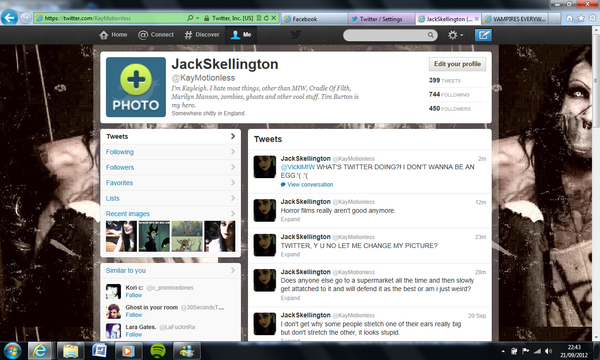Image resolution: width=600 pixels, height=360 pixels.
Task: Open Twitter settings gear dropdown
Action: [x=455, y=35]
